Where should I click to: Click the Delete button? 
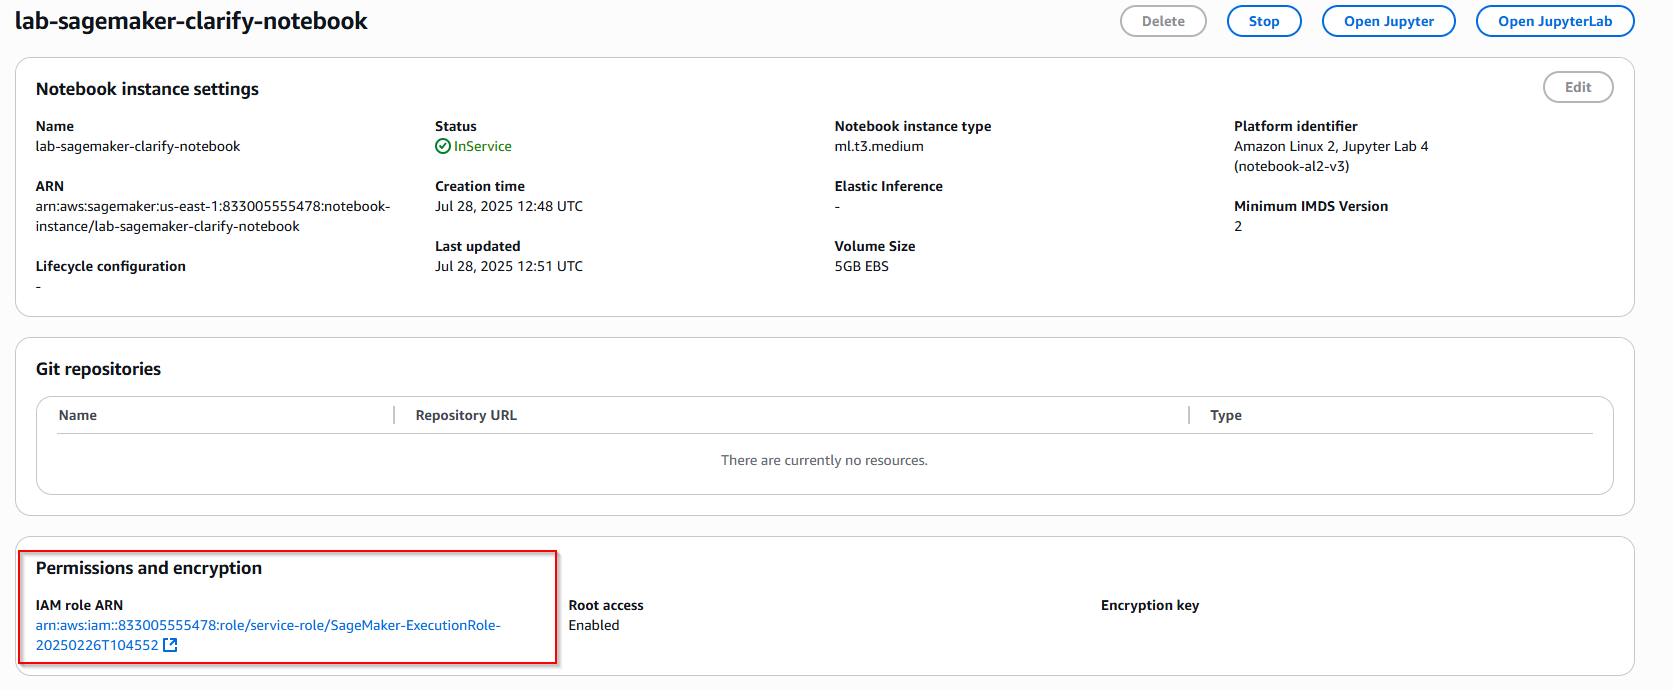click(x=1163, y=21)
